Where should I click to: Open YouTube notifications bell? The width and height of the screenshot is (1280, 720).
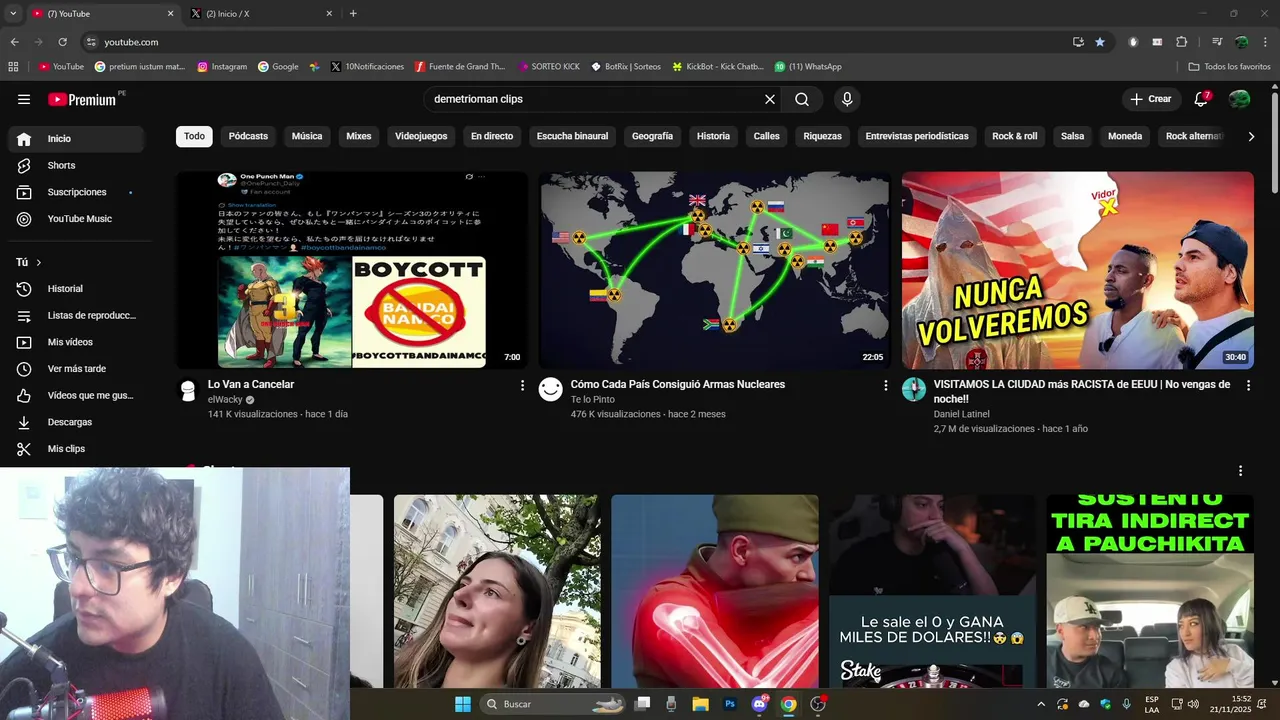click(1201, 99)
